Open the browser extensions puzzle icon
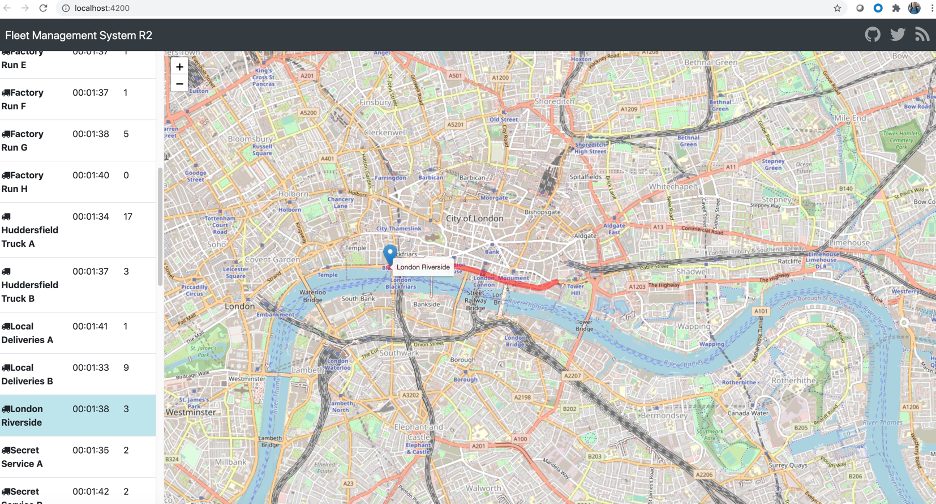Screen dimensions: 936x504 click(895, 8)
